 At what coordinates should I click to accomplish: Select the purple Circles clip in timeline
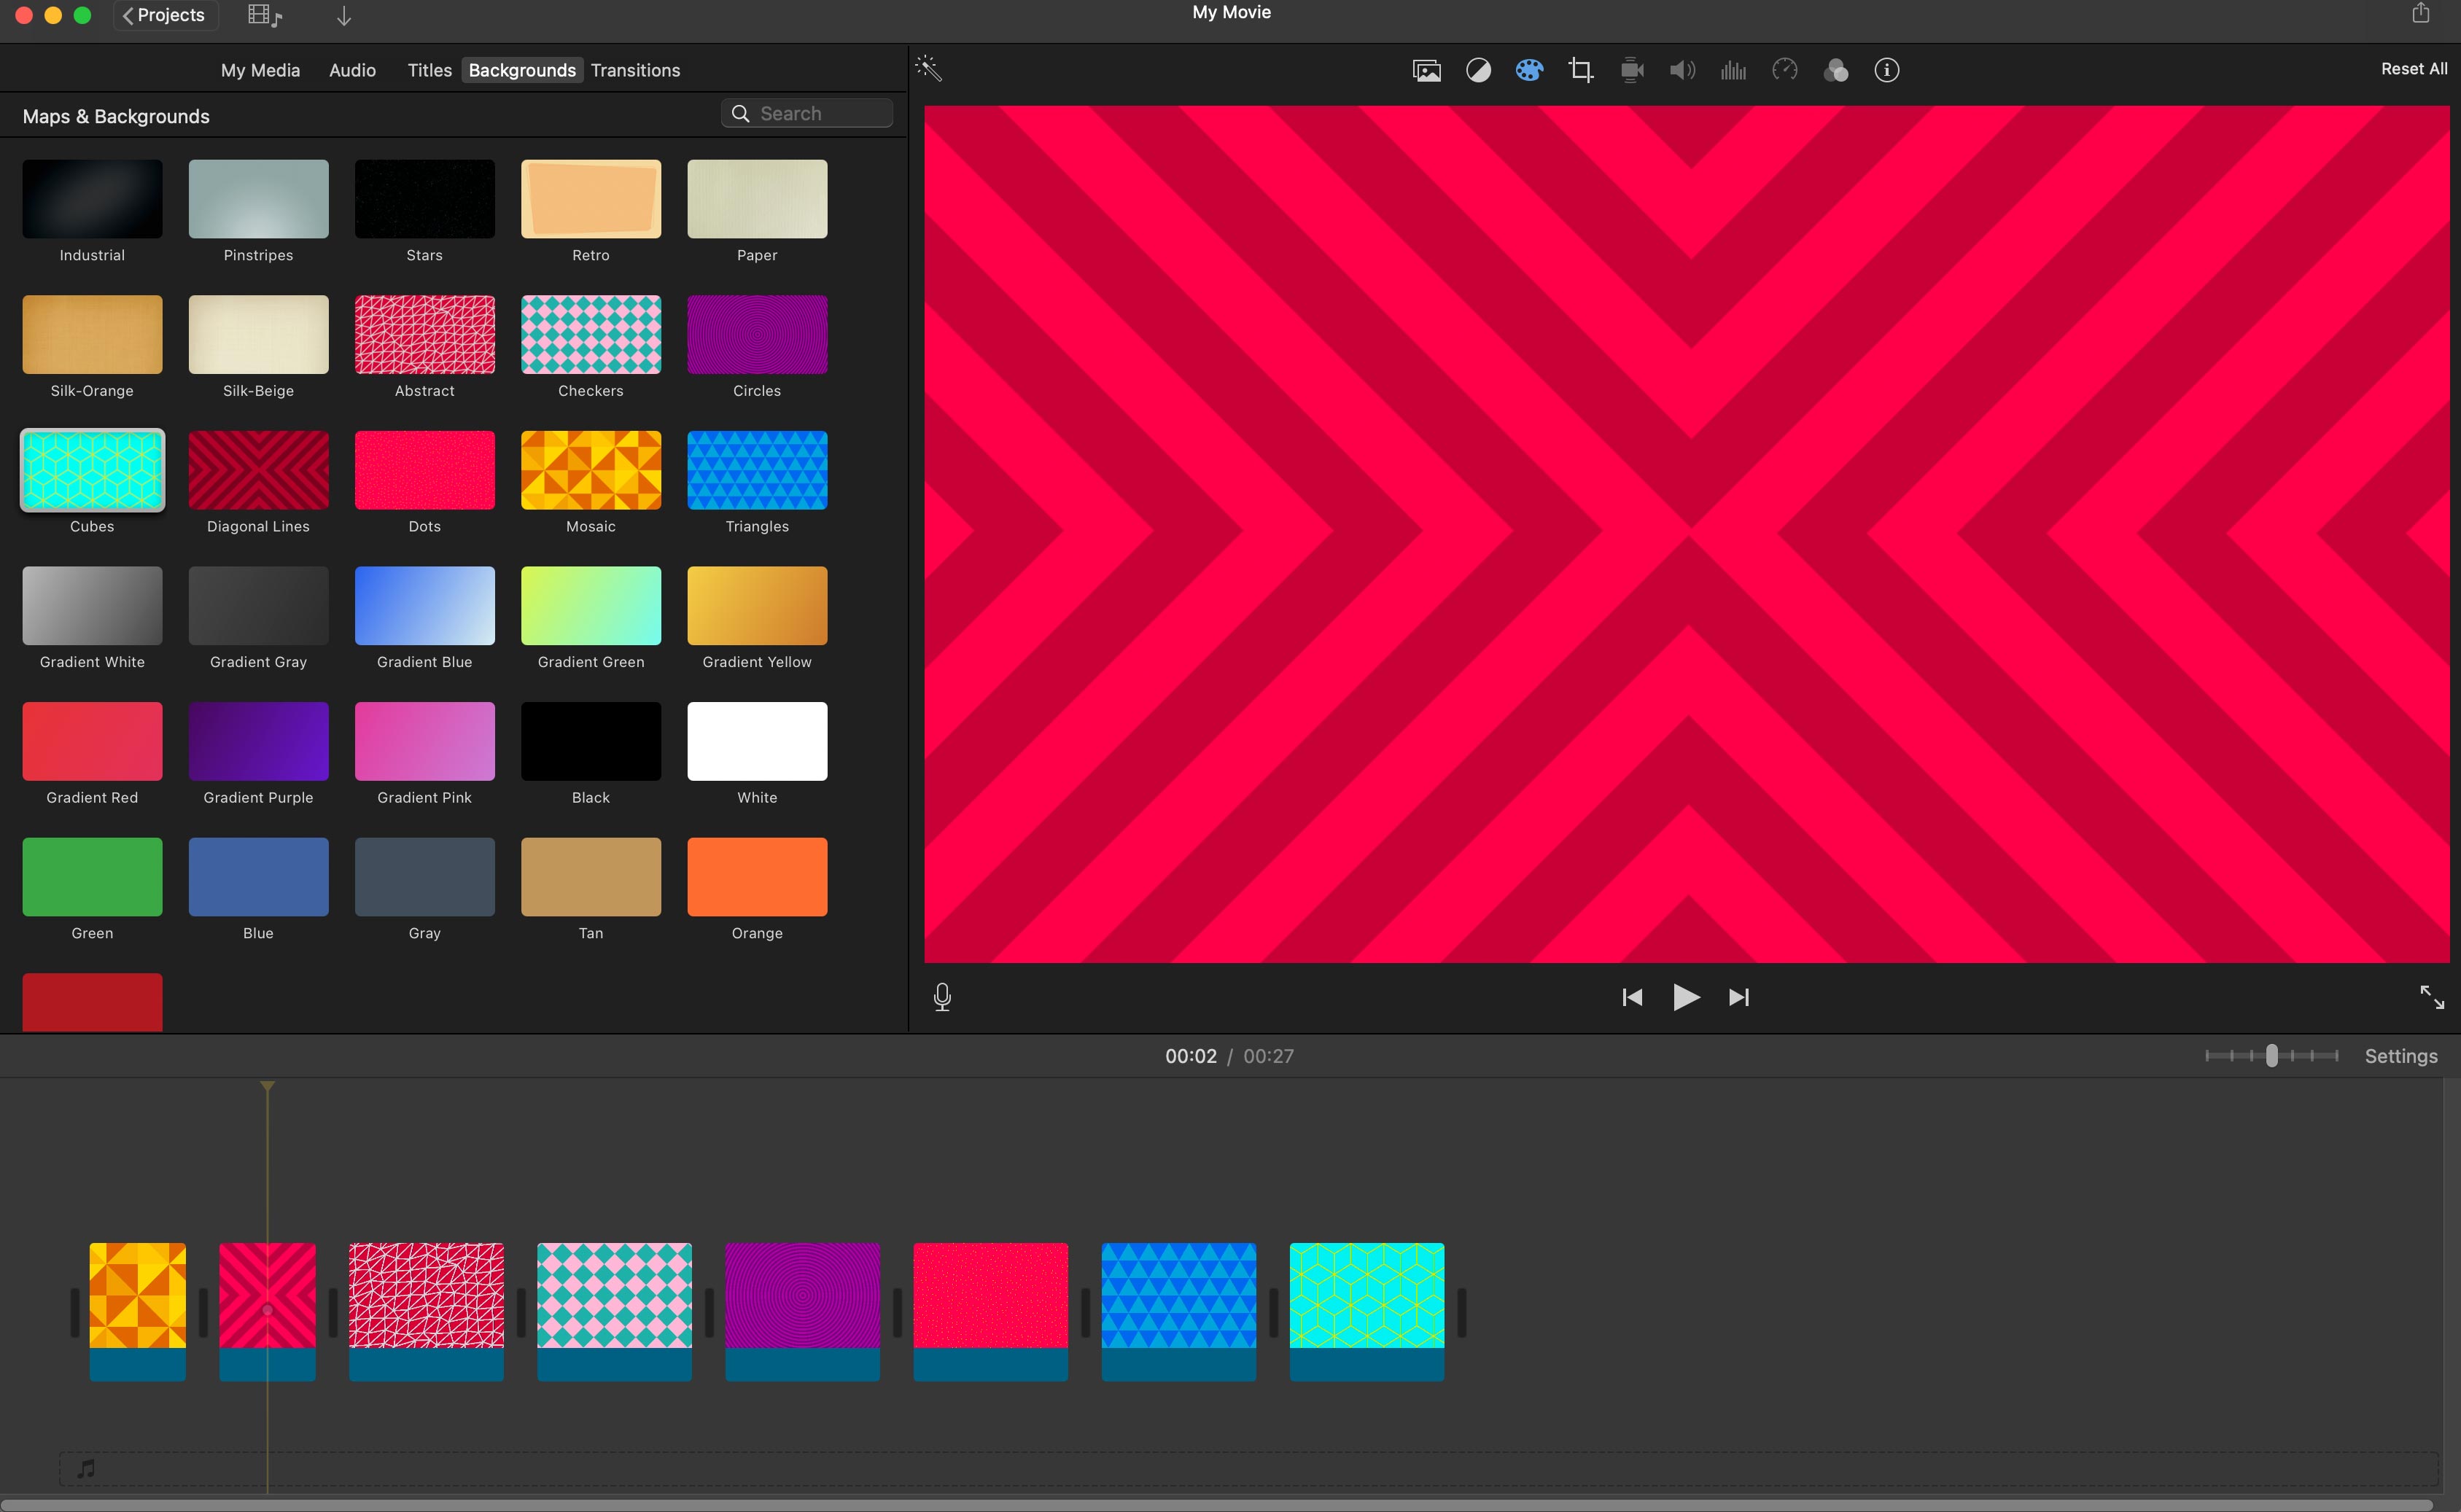click(802, 1311)
